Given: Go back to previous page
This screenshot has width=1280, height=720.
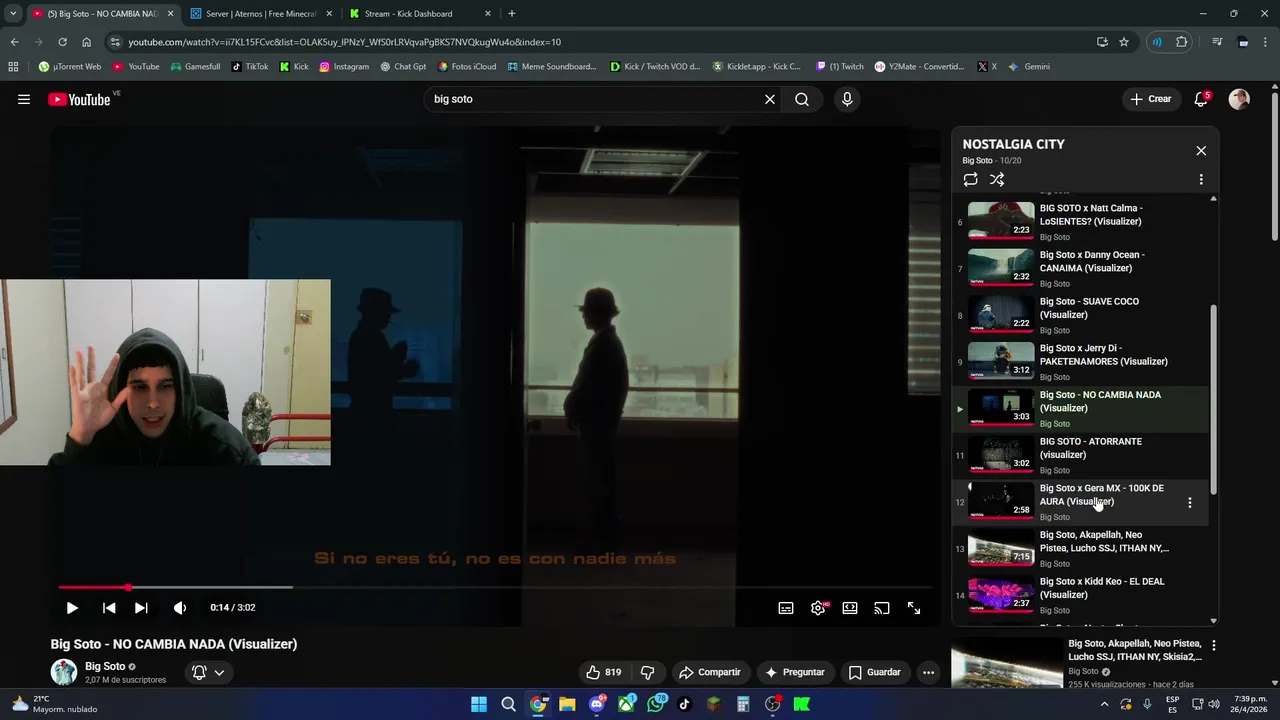Looking at the screenshot, I should pyautogui.click(x=14, y=42).
